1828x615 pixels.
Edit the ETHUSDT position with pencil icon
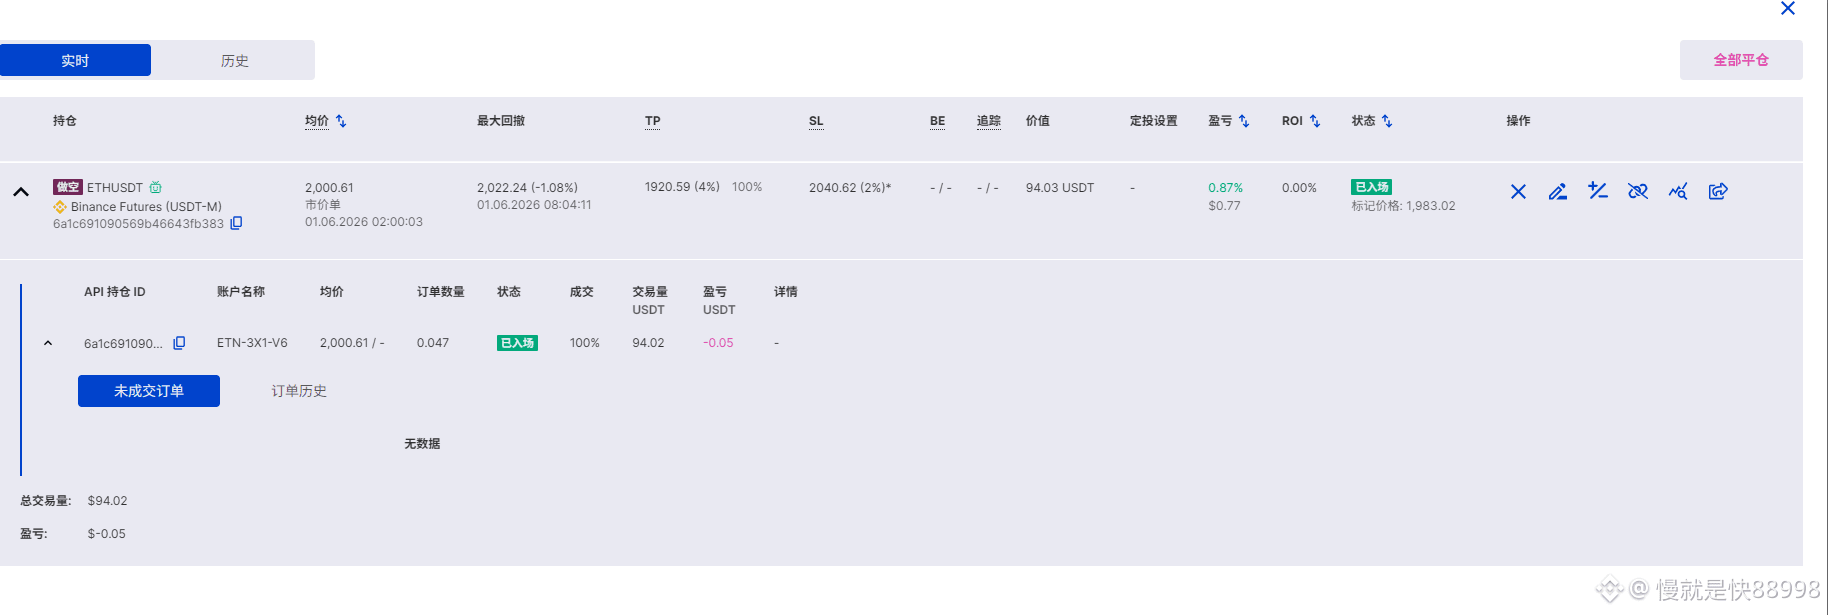tap(1558, 191)
